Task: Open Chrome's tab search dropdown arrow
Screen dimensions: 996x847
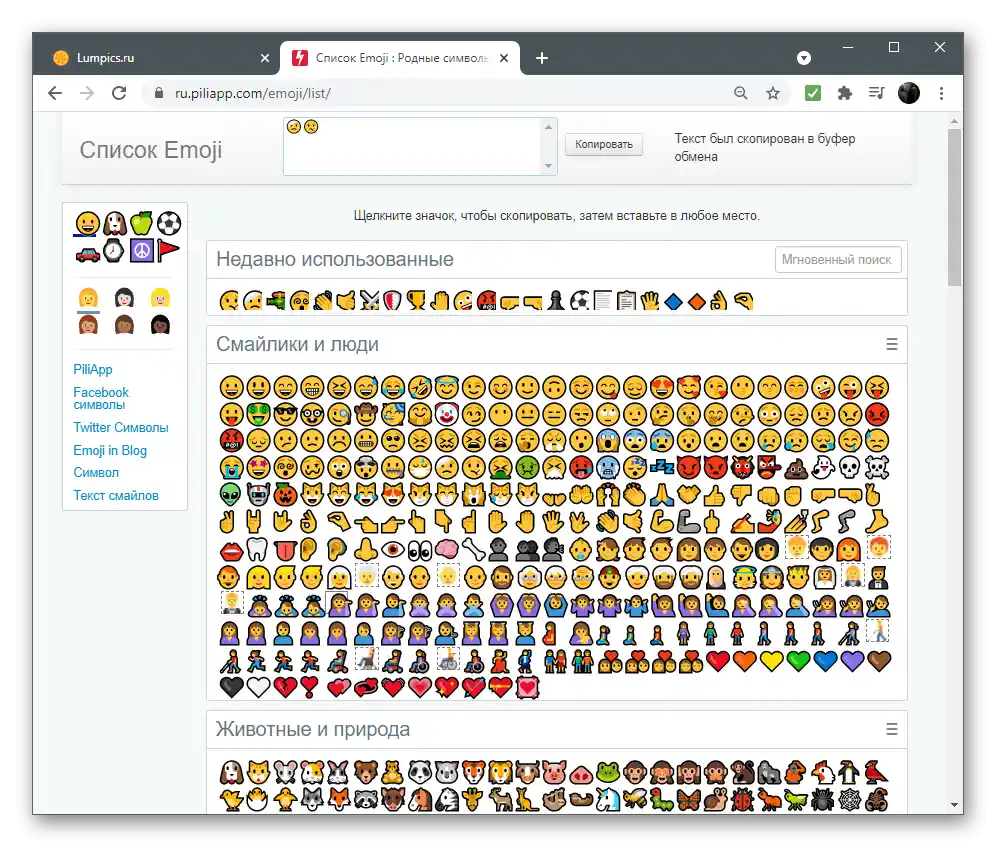Action: (804, 58)
